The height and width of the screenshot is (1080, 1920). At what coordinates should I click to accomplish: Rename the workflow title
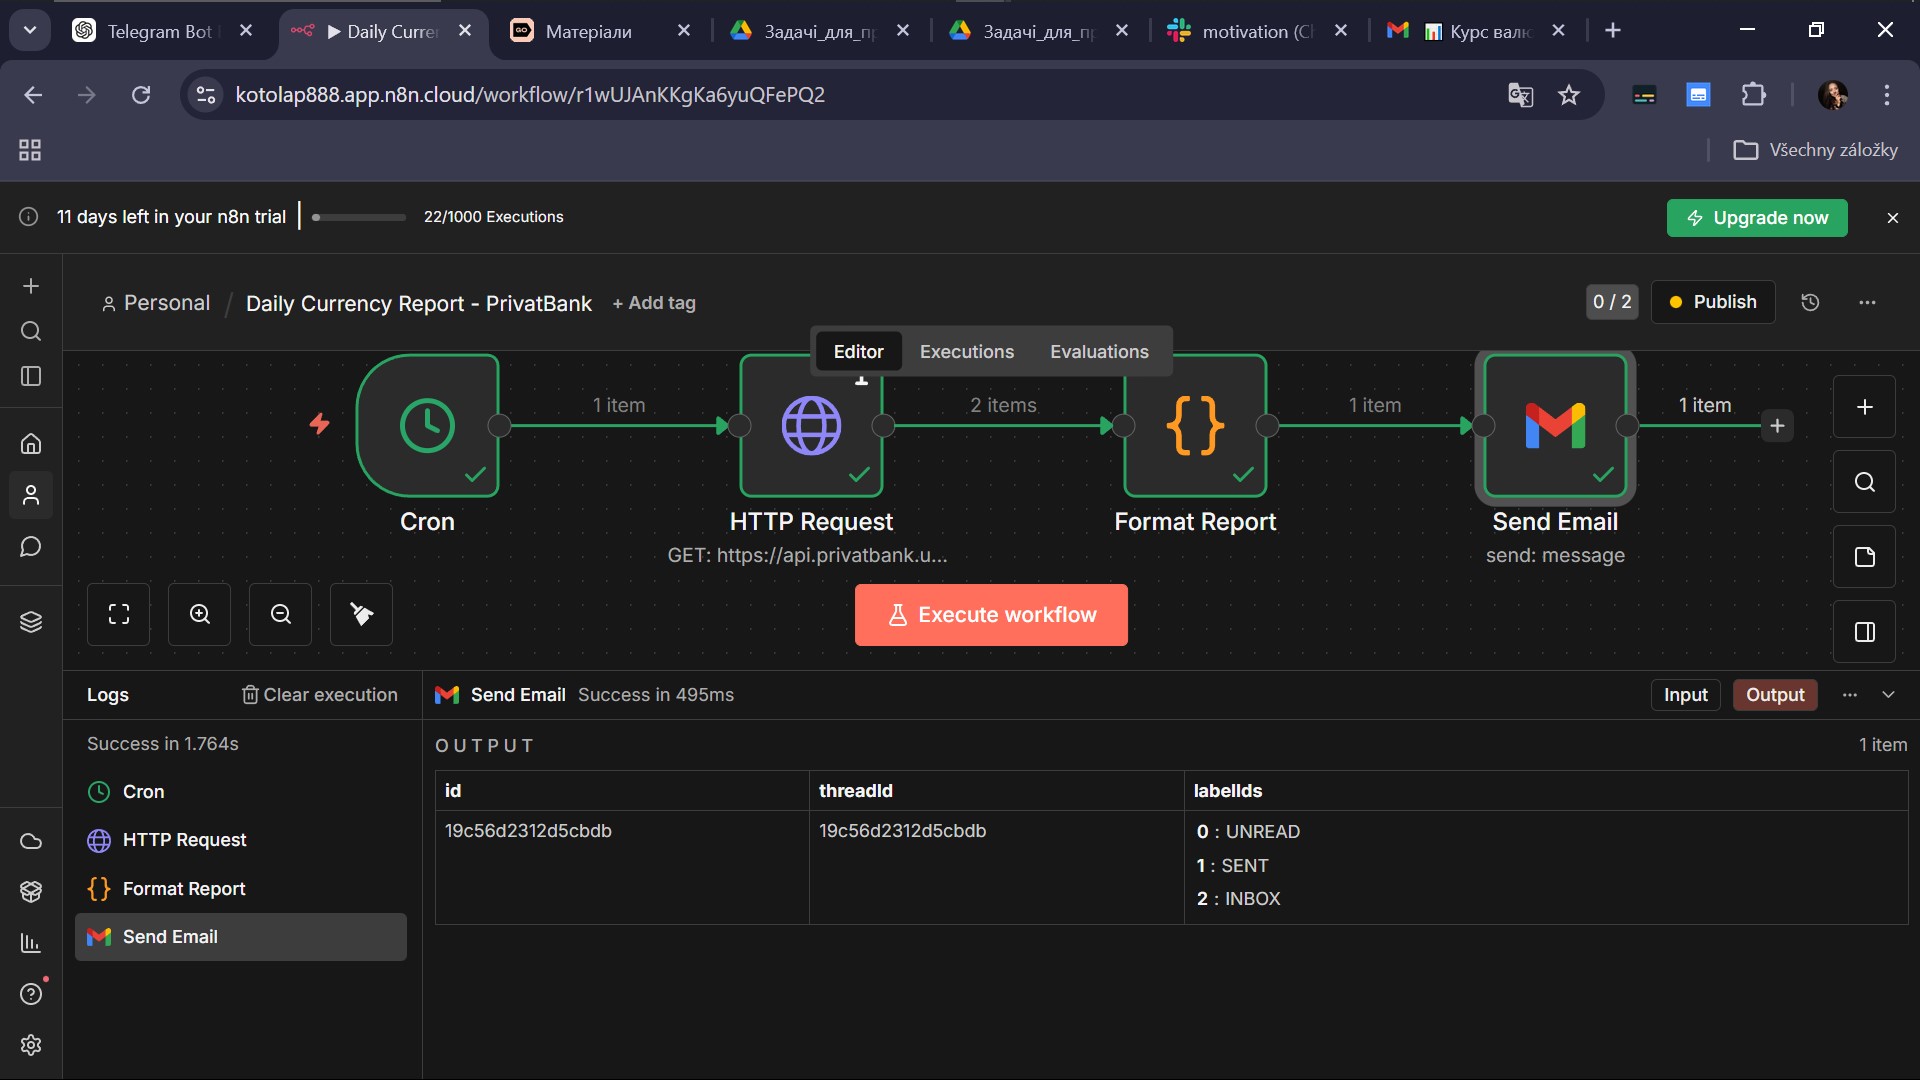click(419, 303)
